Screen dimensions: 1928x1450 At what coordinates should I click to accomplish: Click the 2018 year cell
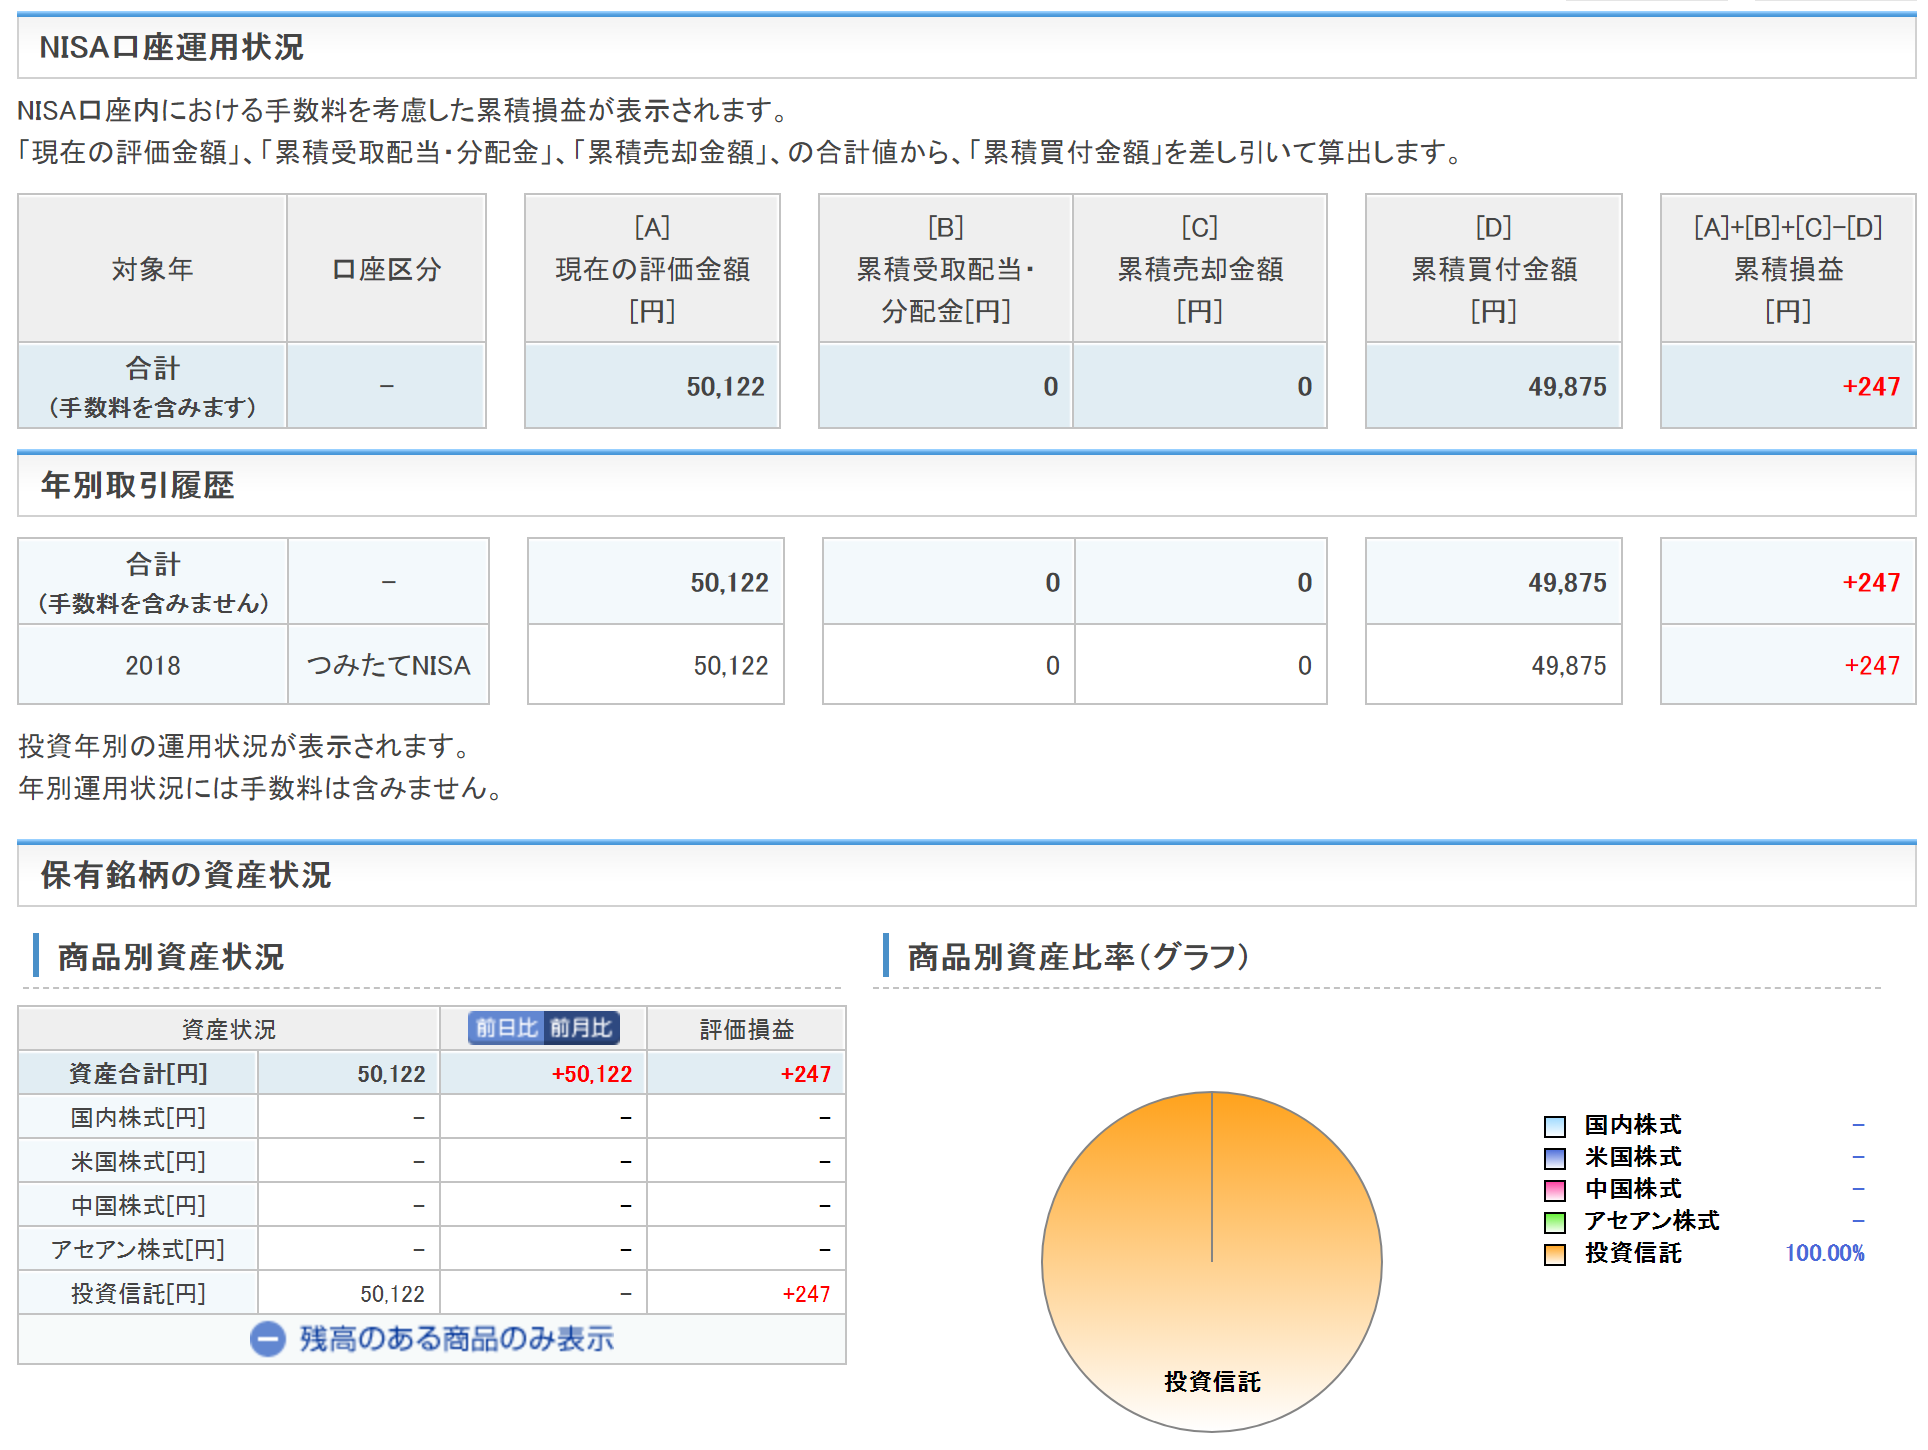click(x=153, y=665)
